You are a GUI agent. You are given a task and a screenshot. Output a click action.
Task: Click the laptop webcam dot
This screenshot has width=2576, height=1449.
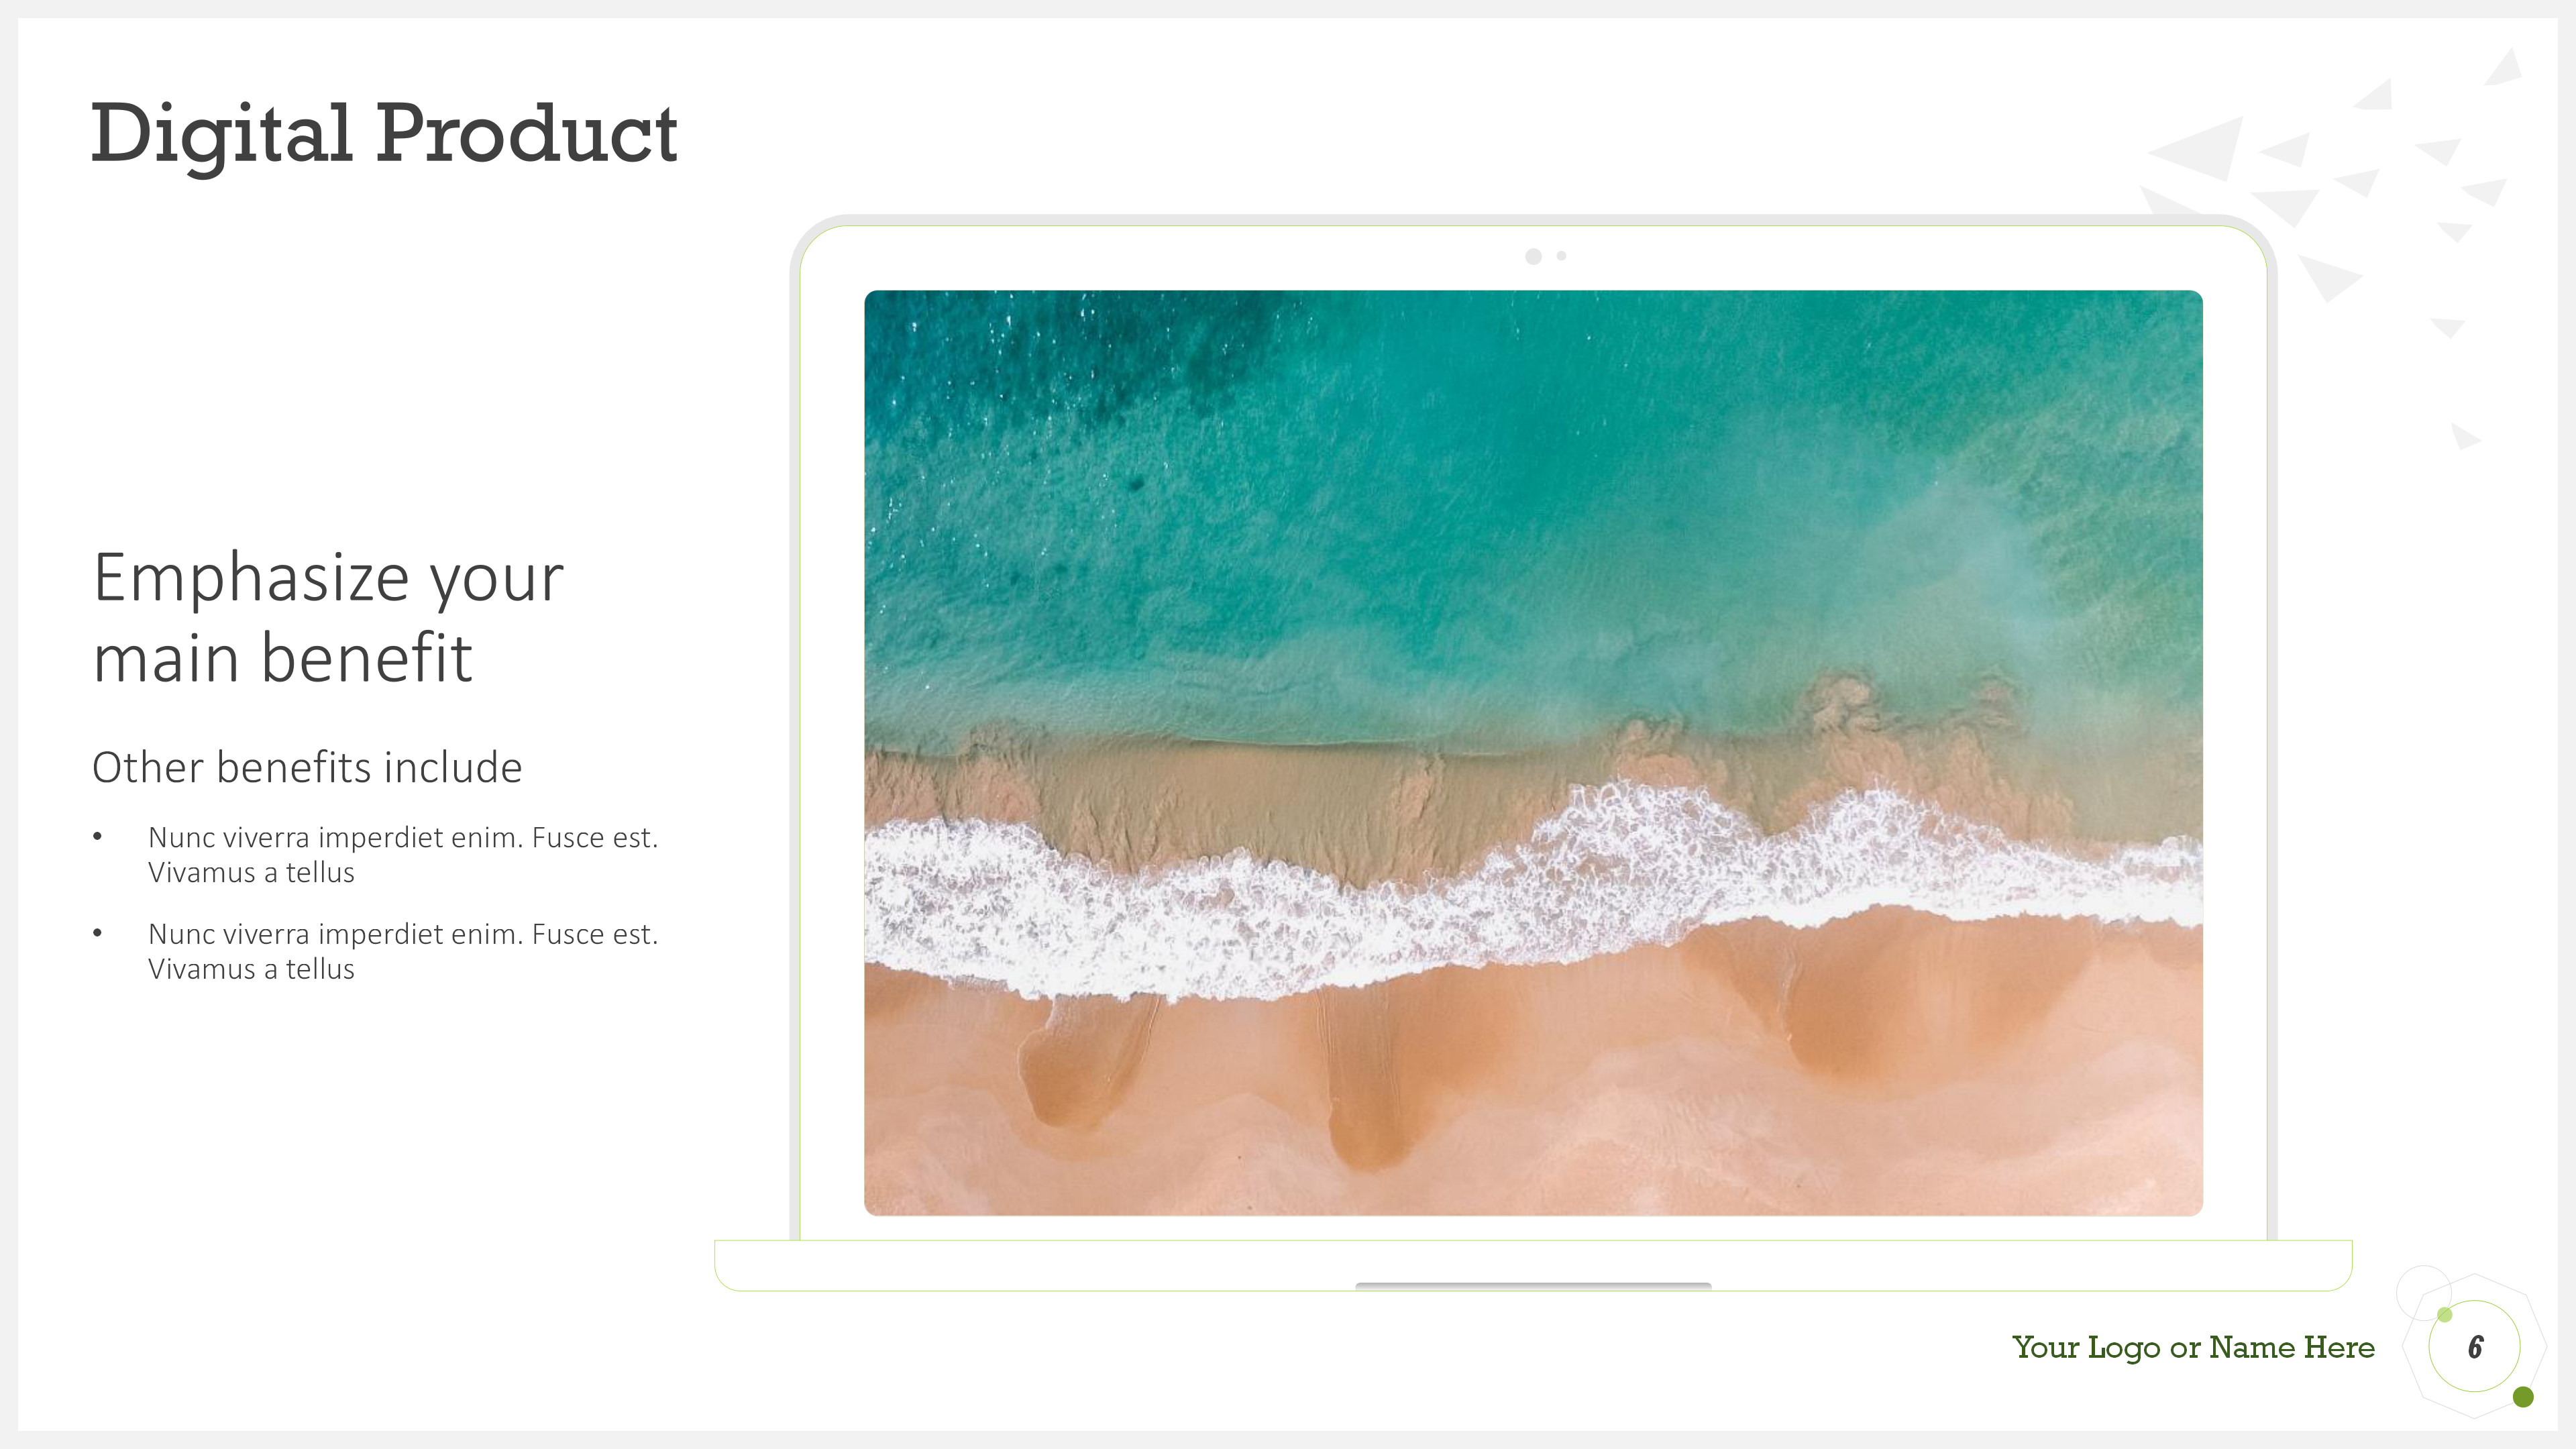(1533, 257)
